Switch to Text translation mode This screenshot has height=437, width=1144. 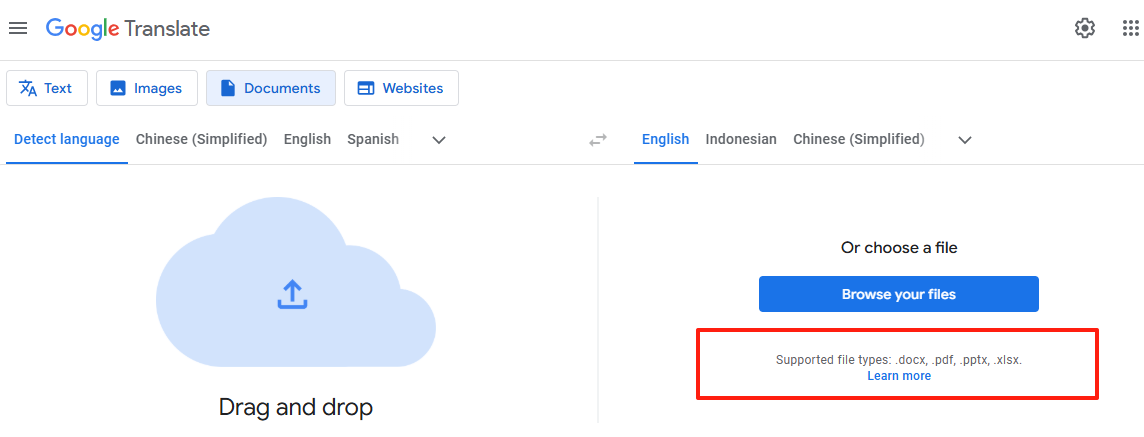[x=47, y=88]
